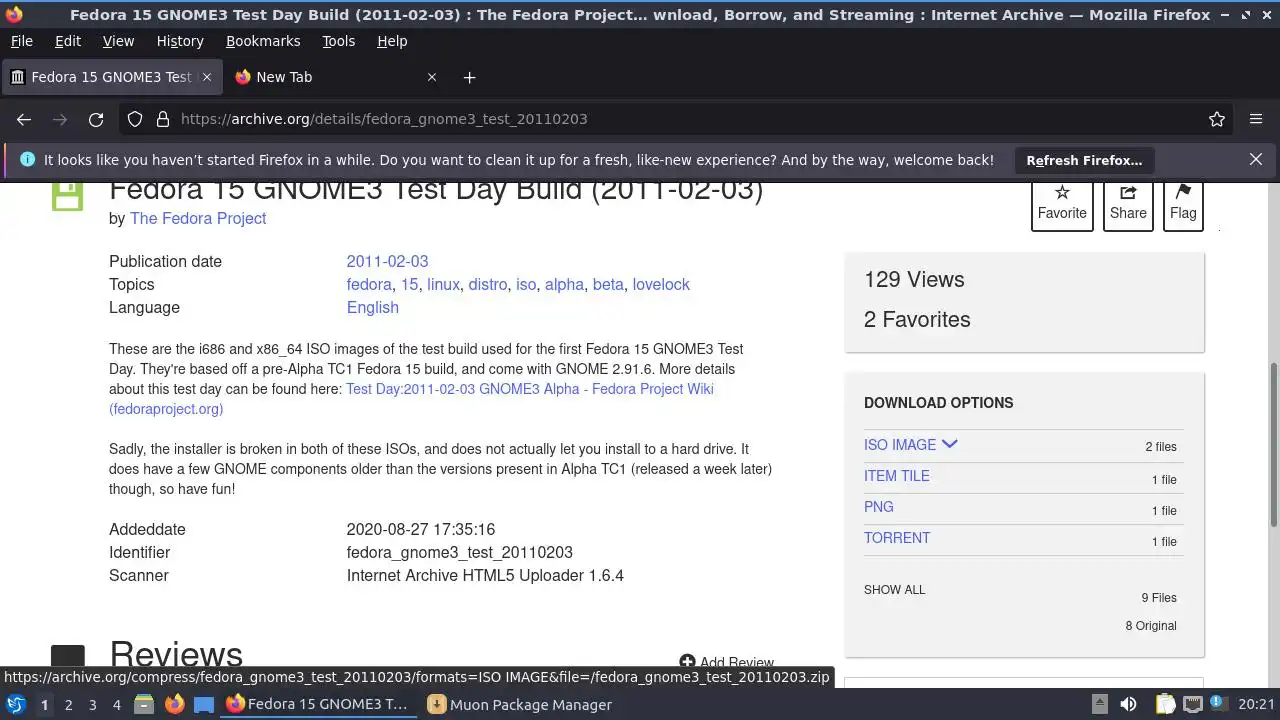Open the distro topic link
Screen dimensions: 1280x720
pyautogui.click(x=488, y=284)
